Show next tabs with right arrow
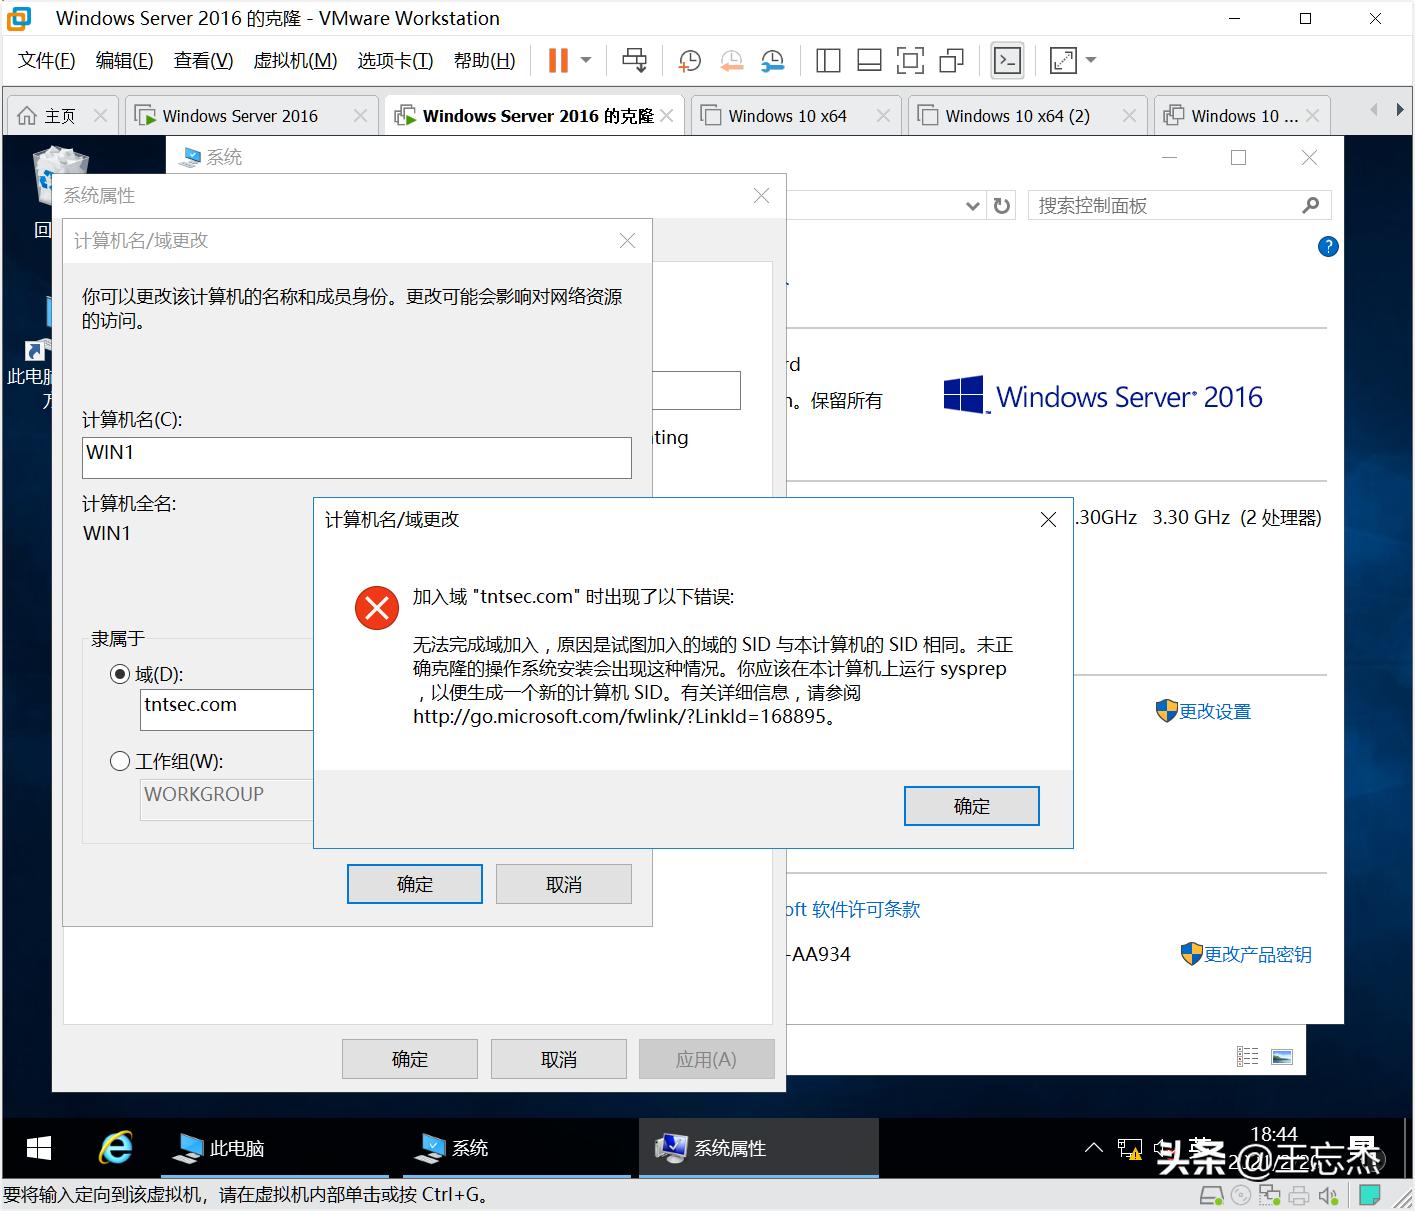The image size is (1415, 1211). click(x=1400, y=109)
